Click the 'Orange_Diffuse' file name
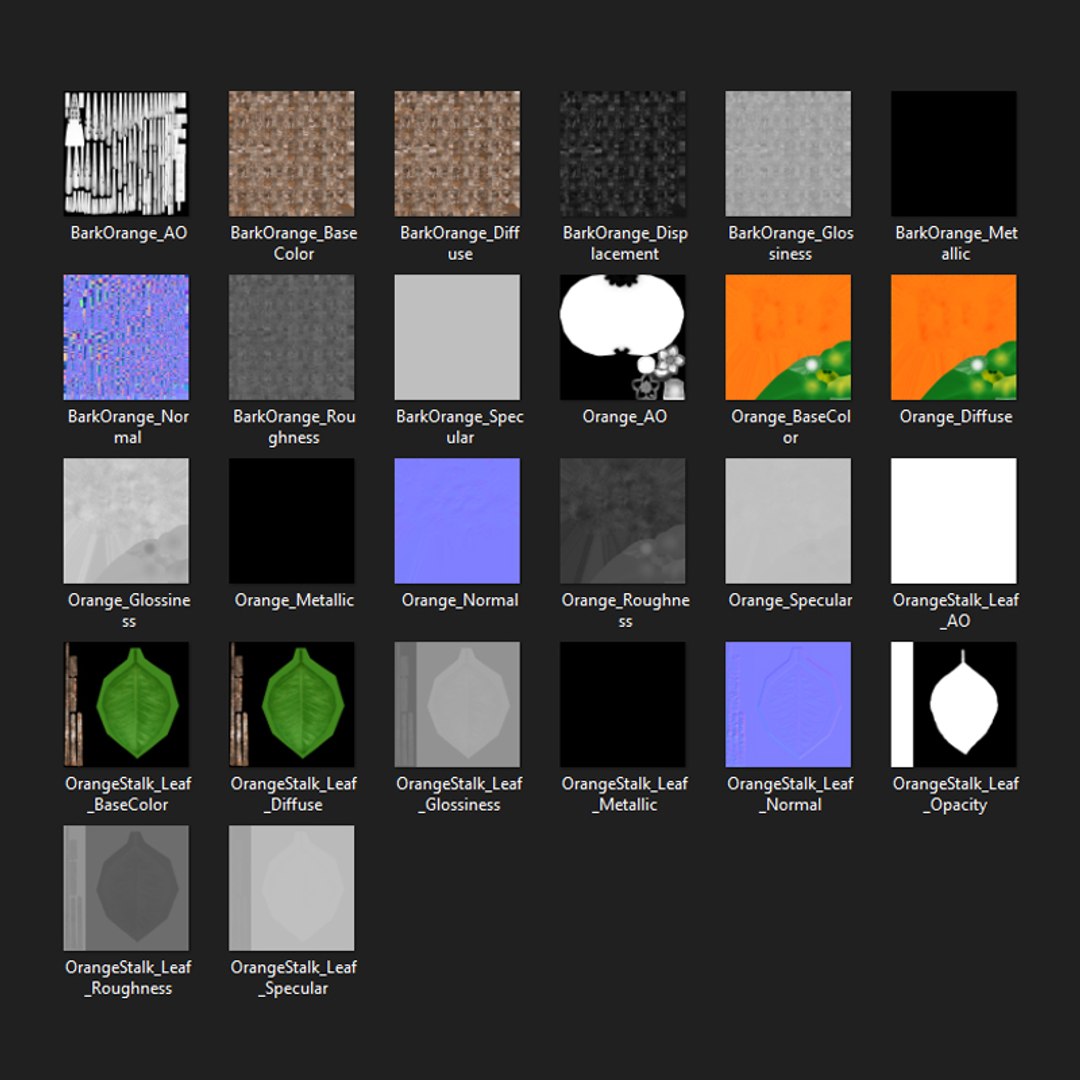The width and height of the screenshot is (1080, 1080). coord(956,417)
